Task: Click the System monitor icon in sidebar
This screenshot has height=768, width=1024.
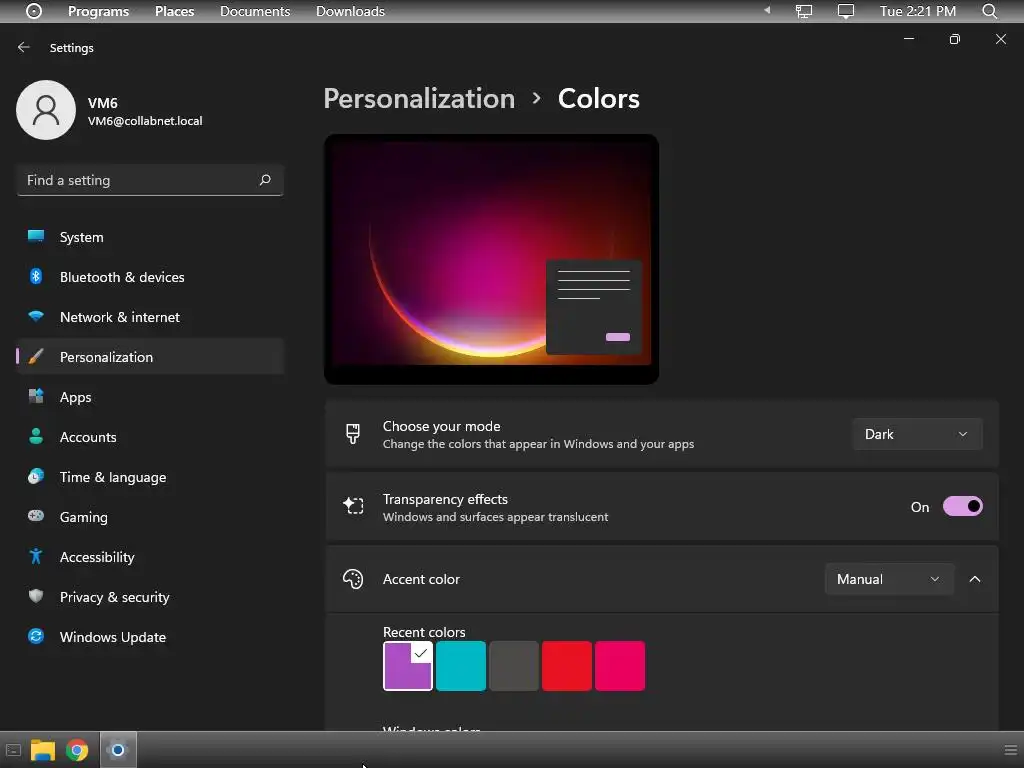Action: tap(36, 236)
